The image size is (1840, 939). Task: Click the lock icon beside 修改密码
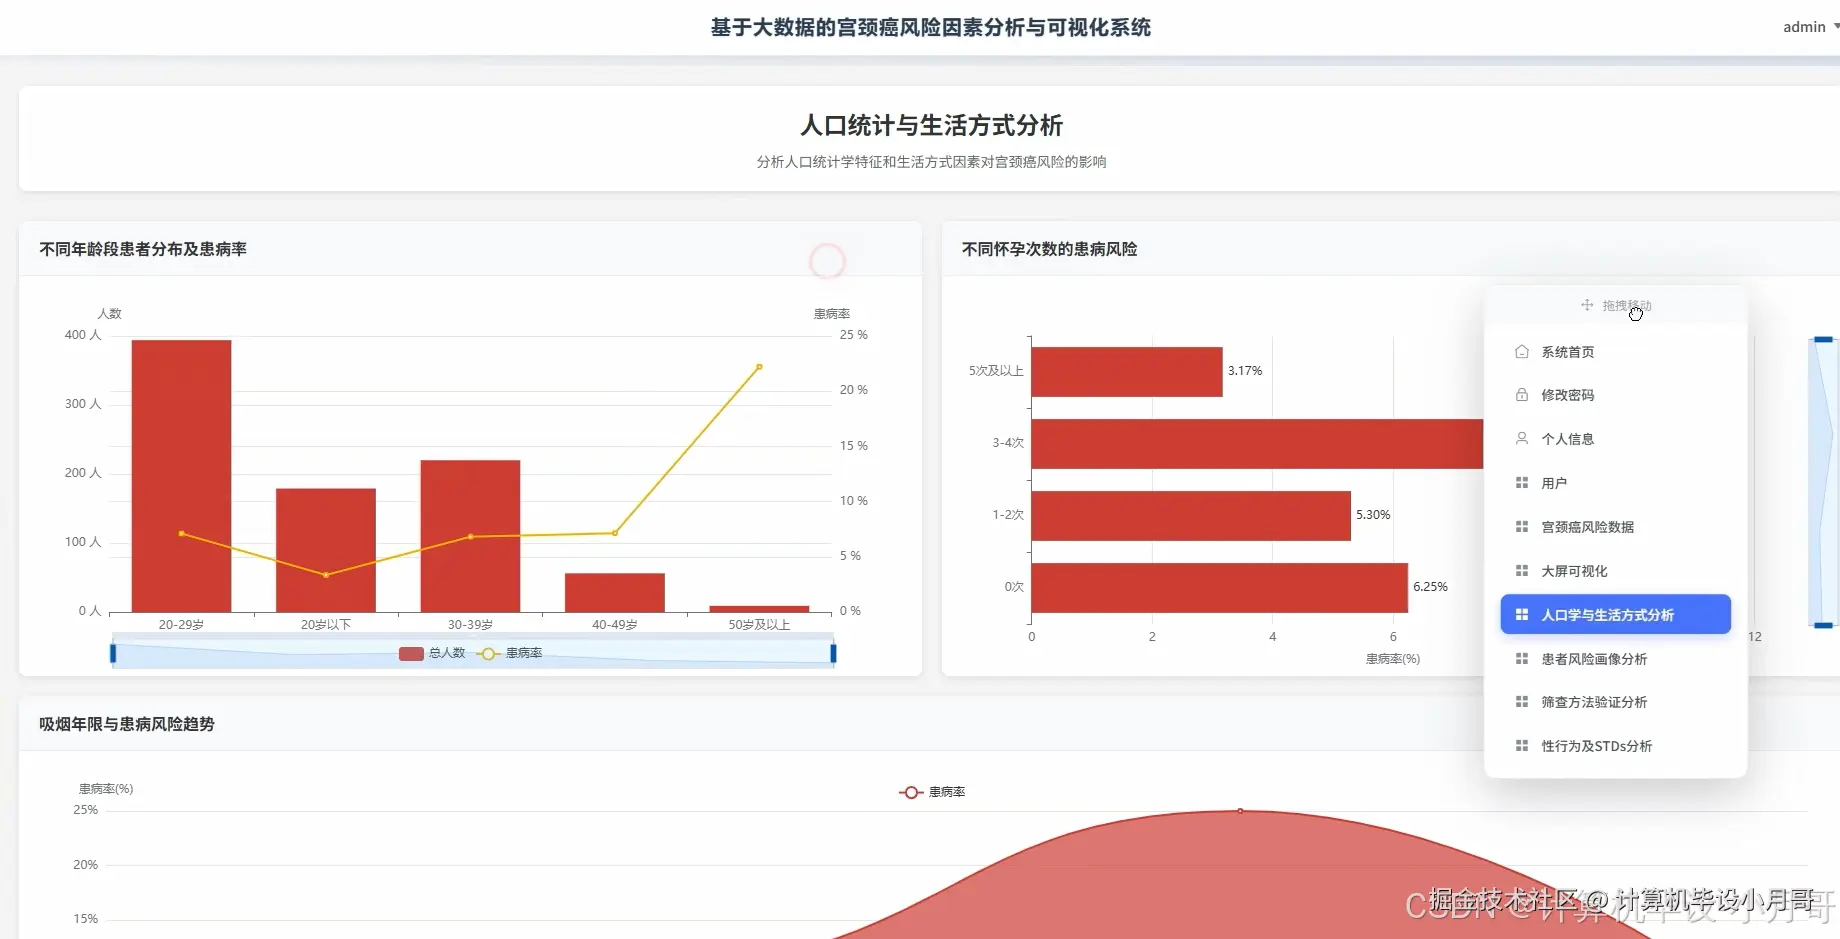click(x=1521, y=395)
